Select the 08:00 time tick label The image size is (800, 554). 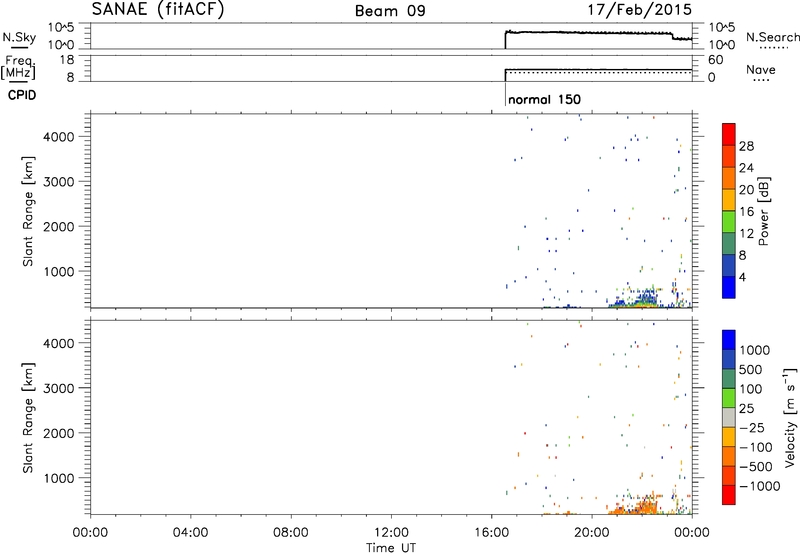290,533
